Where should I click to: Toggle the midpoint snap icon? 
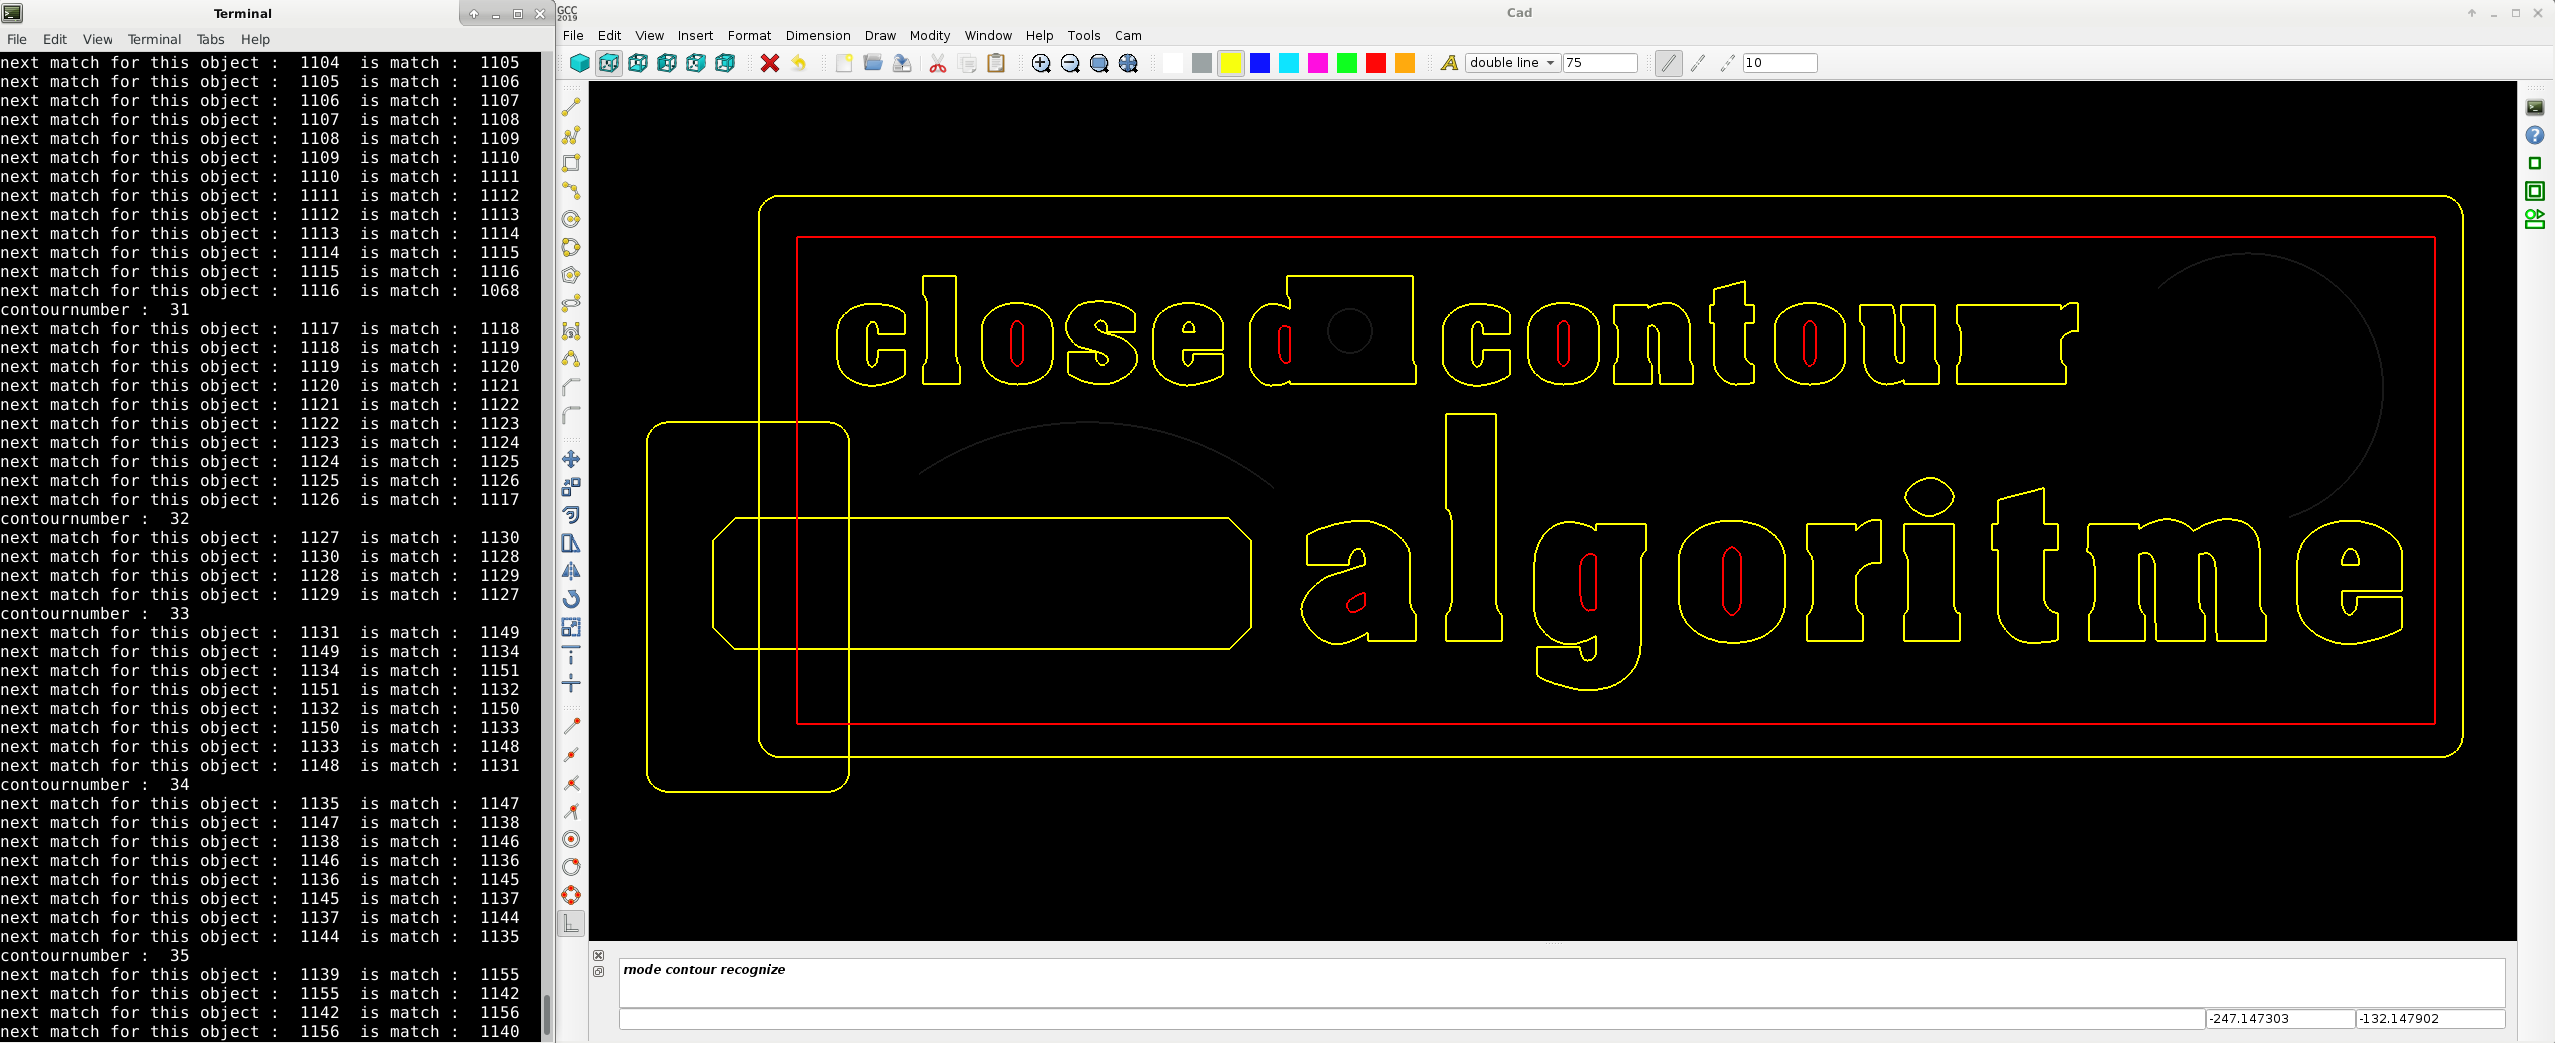click(571, 755)
